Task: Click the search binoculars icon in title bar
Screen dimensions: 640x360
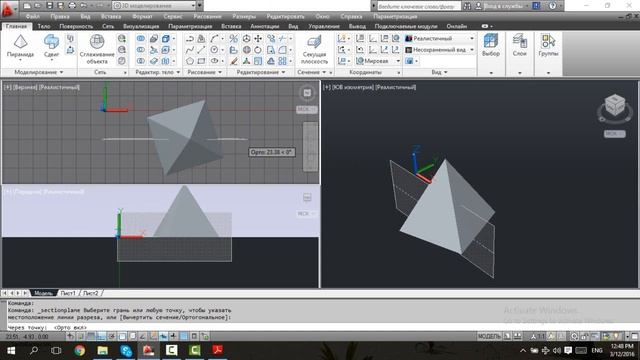Action: [467, 6]
